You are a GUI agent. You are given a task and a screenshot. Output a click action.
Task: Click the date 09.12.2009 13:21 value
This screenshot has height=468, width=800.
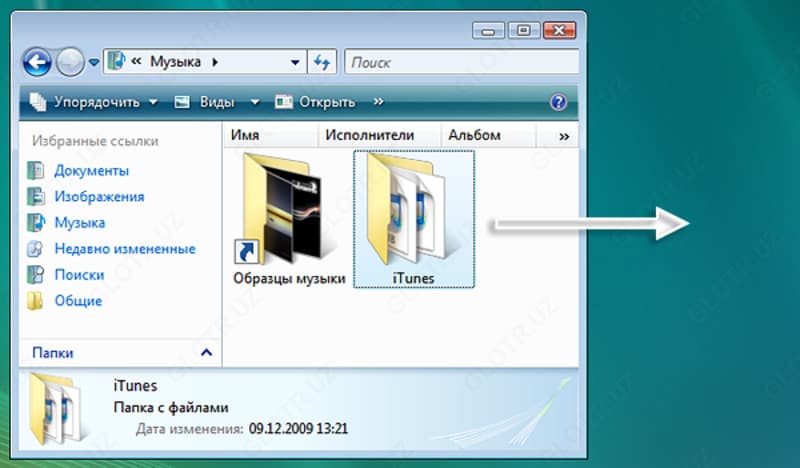[298, 428]
